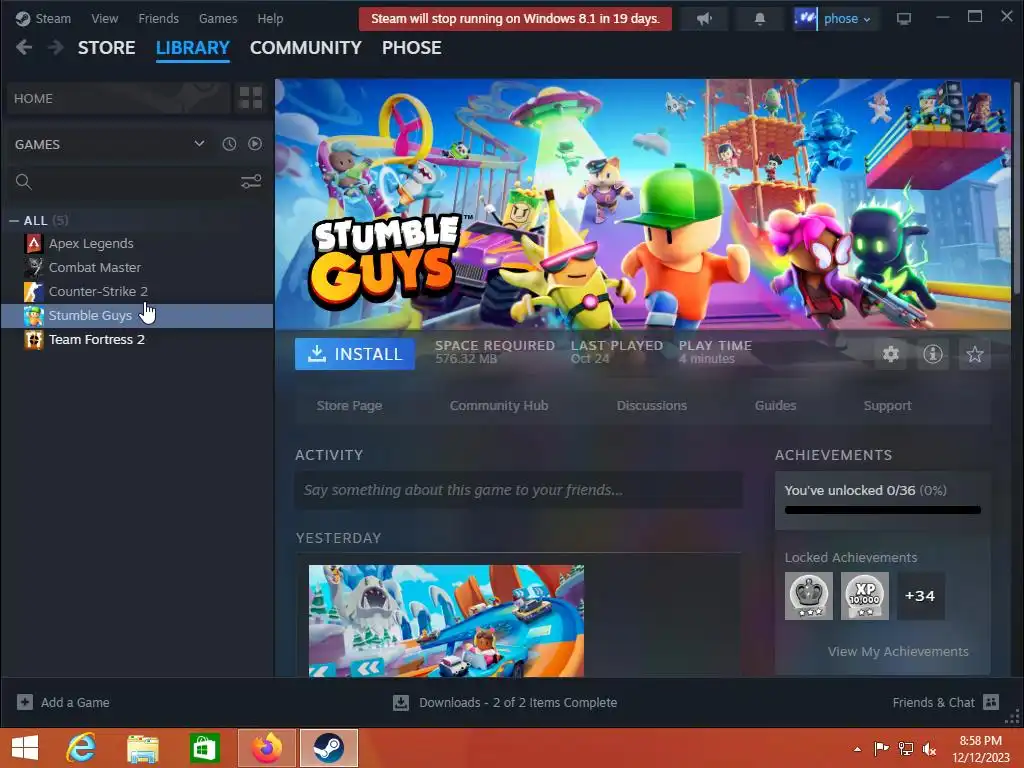Select Combat Master in library list
The width and height of the screenshot is (1024, 768).
(x=95, y=267)
